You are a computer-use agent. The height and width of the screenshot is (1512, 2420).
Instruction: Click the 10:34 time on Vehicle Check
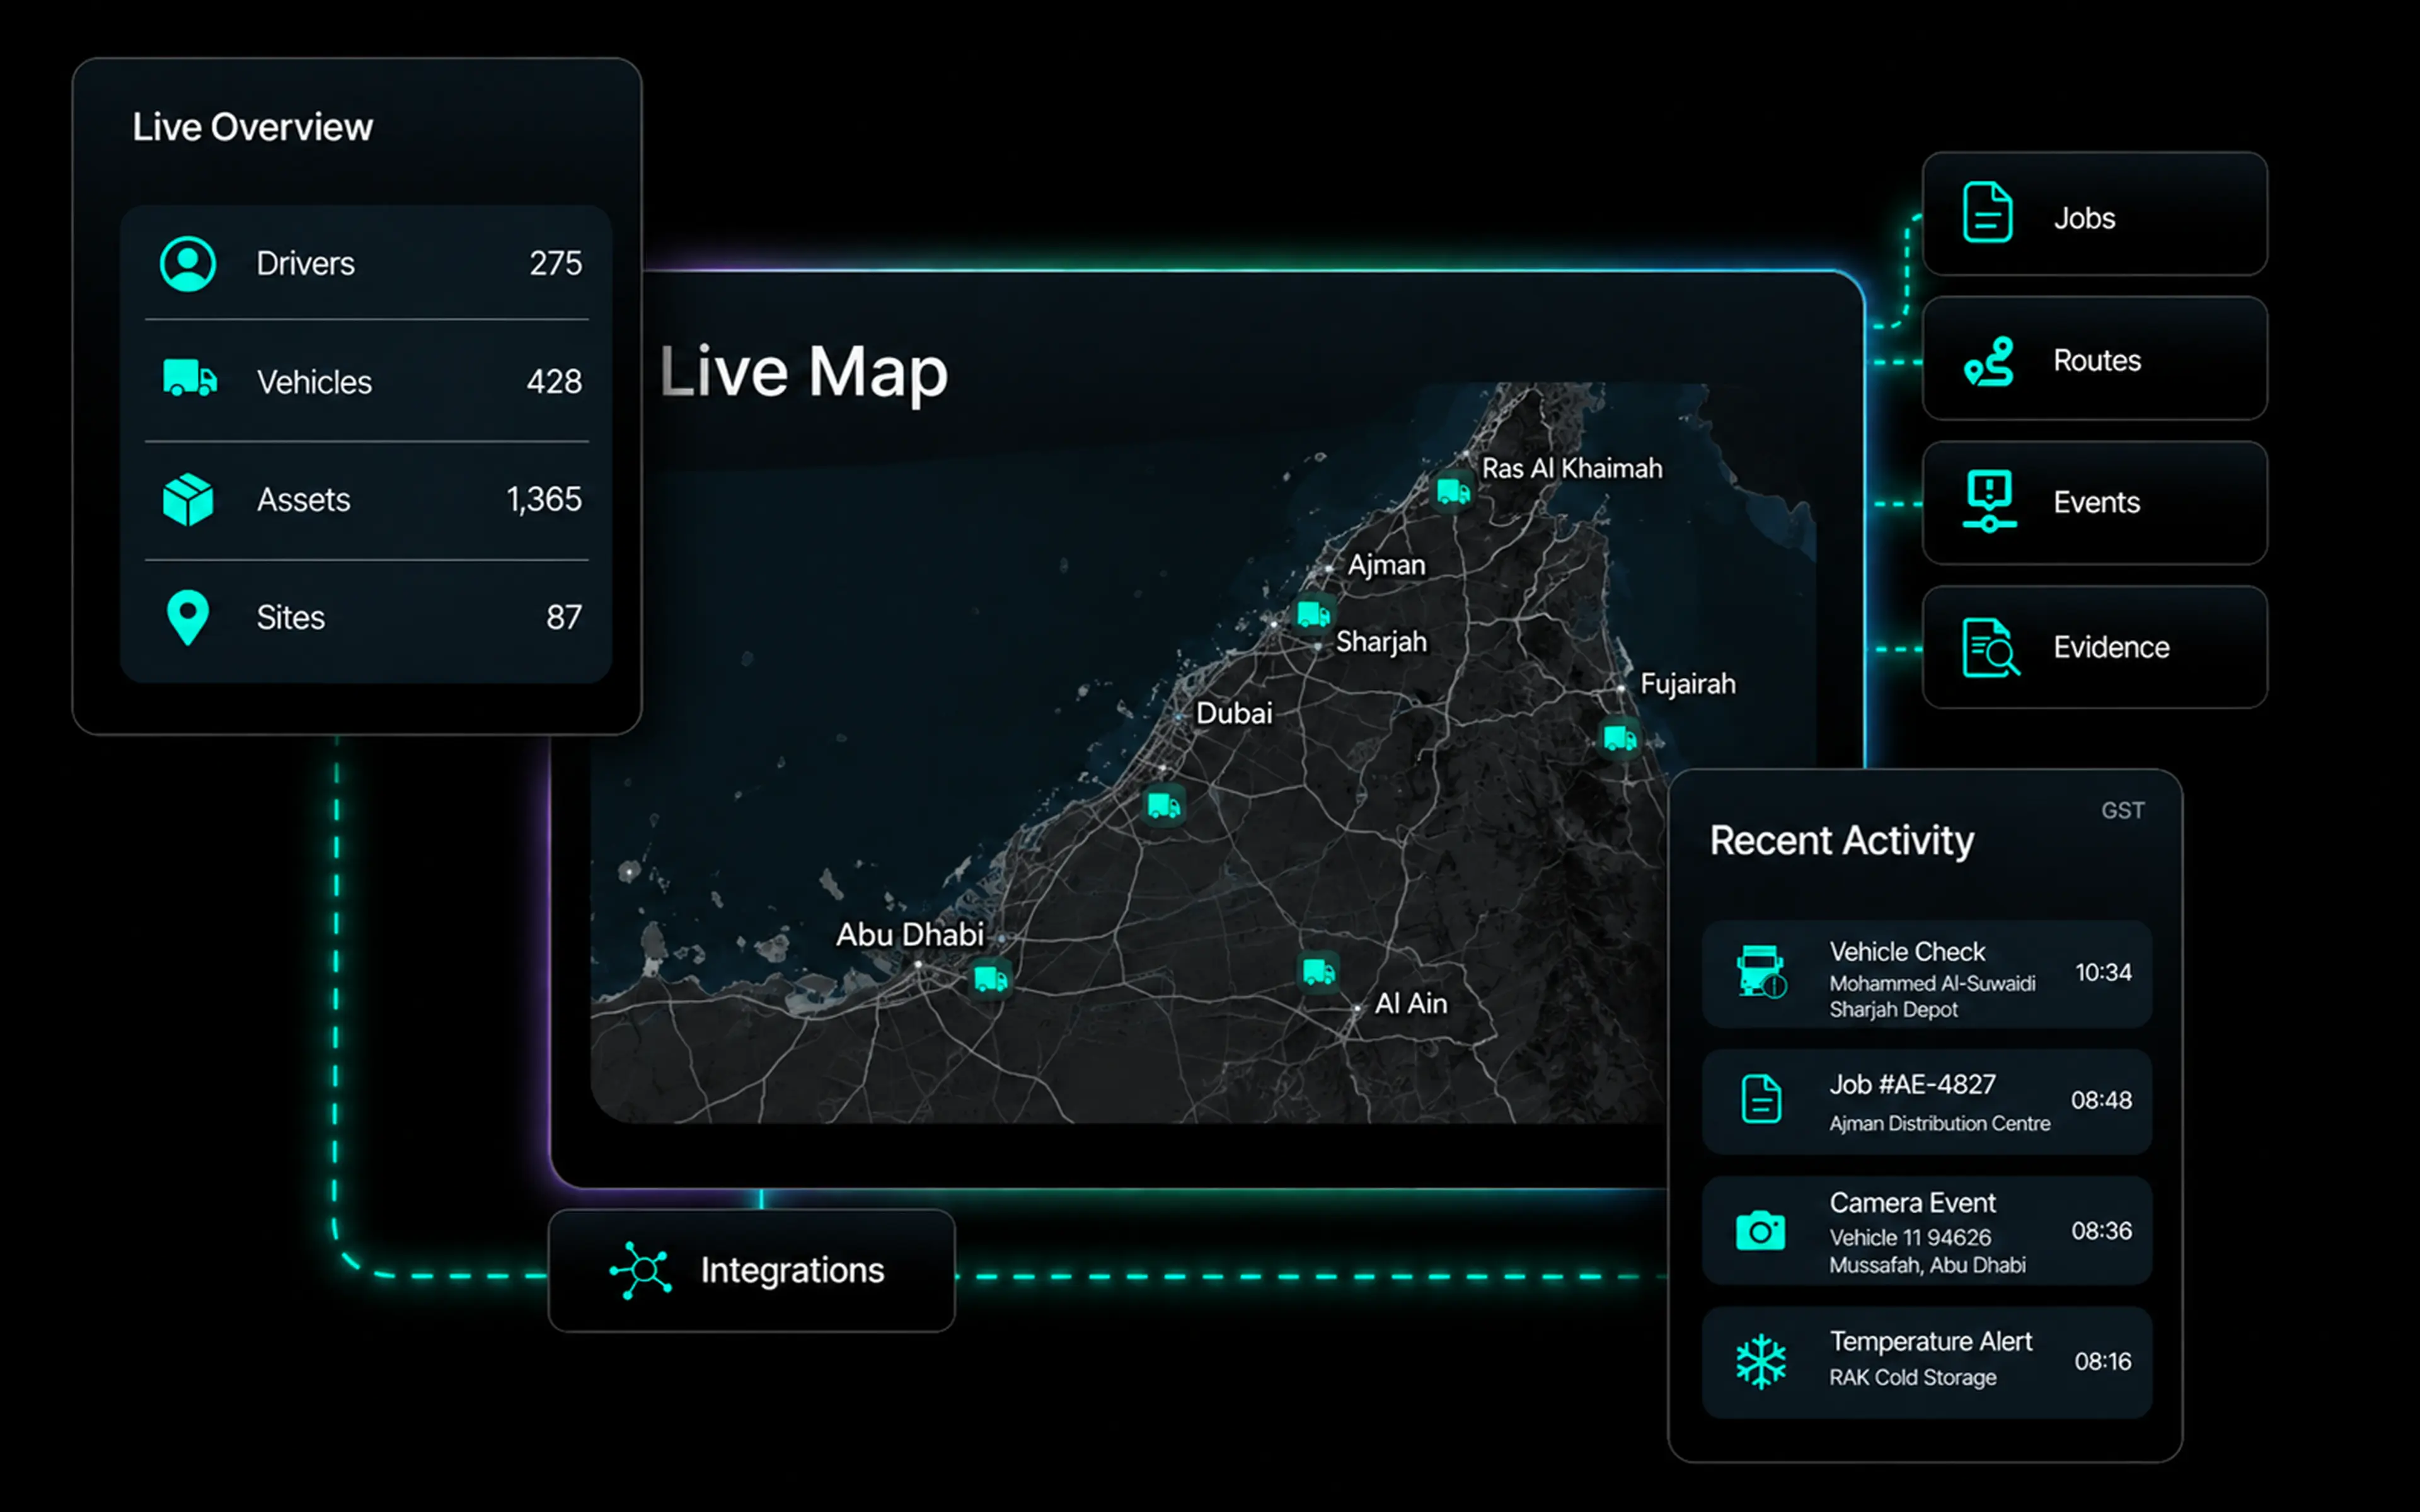[x=2103, y=972]
